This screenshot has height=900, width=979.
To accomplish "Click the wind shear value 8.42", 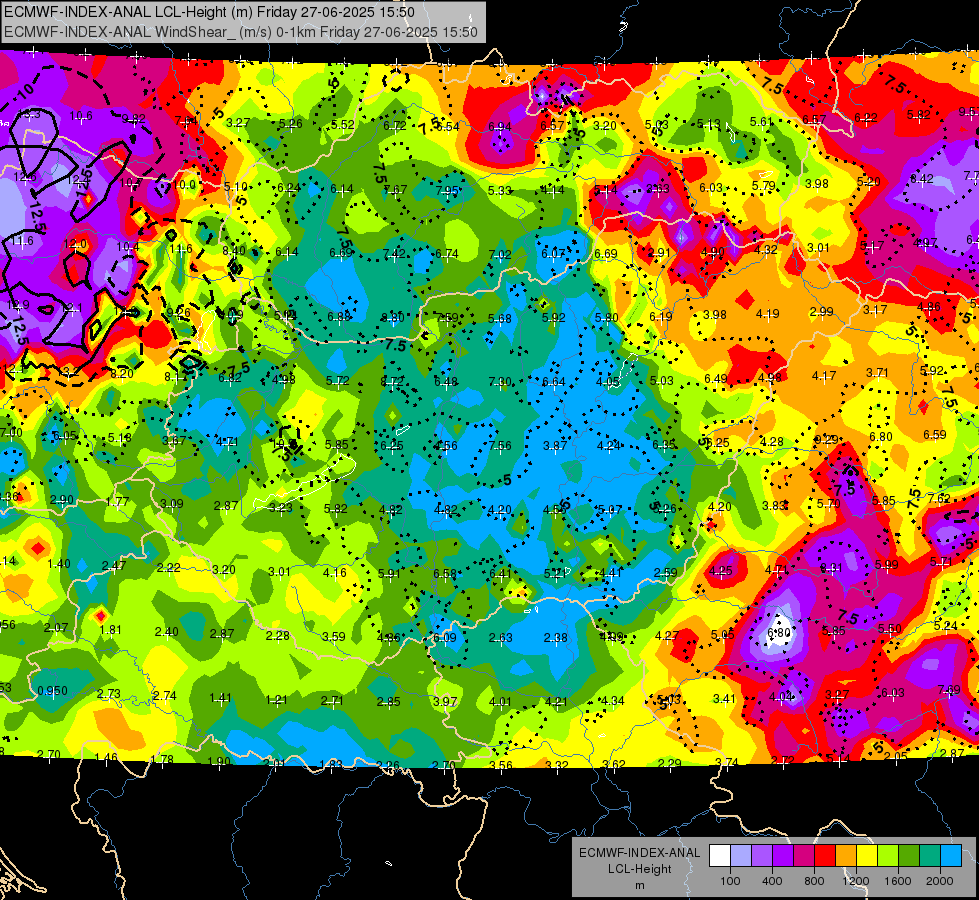I will [922, 179].
